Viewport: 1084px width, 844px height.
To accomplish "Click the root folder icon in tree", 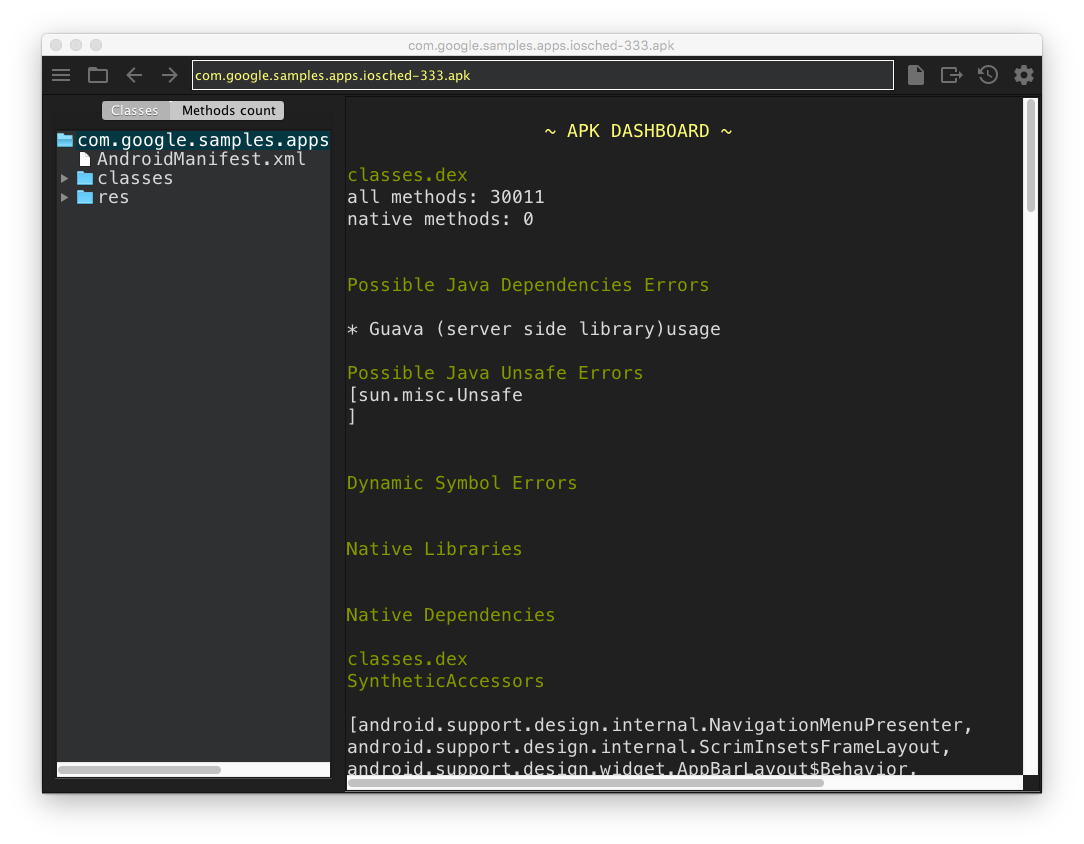I will point(65,140).
